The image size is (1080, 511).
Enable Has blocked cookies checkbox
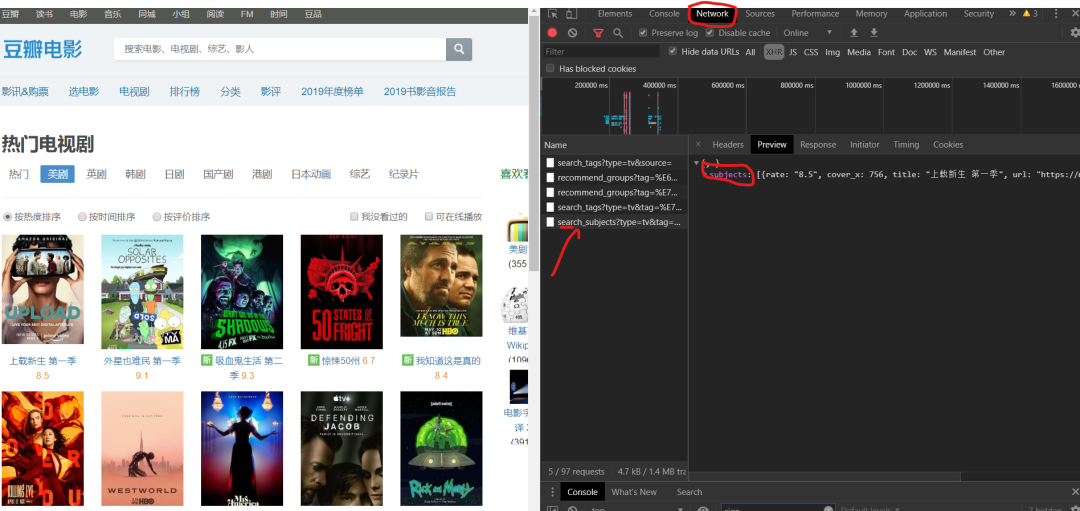coord(550,68)
